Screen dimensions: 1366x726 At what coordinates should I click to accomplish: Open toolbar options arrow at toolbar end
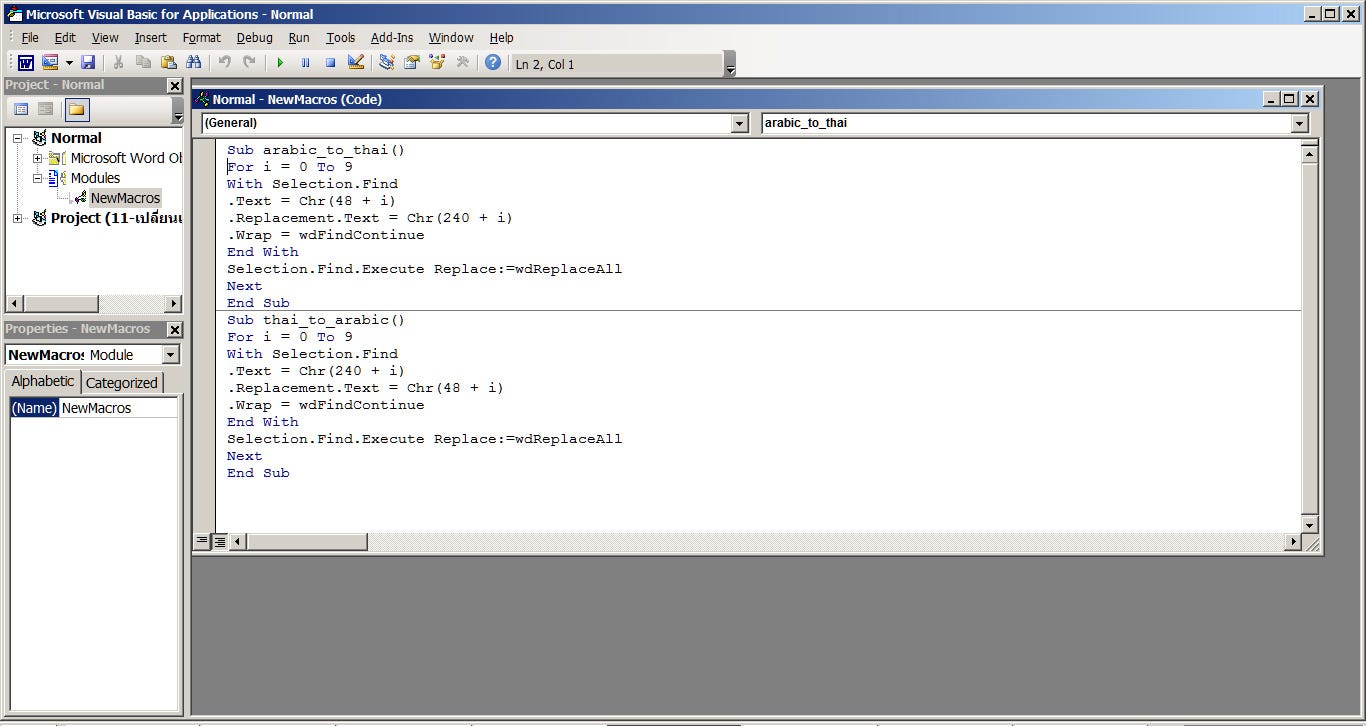tap(730, 64)
